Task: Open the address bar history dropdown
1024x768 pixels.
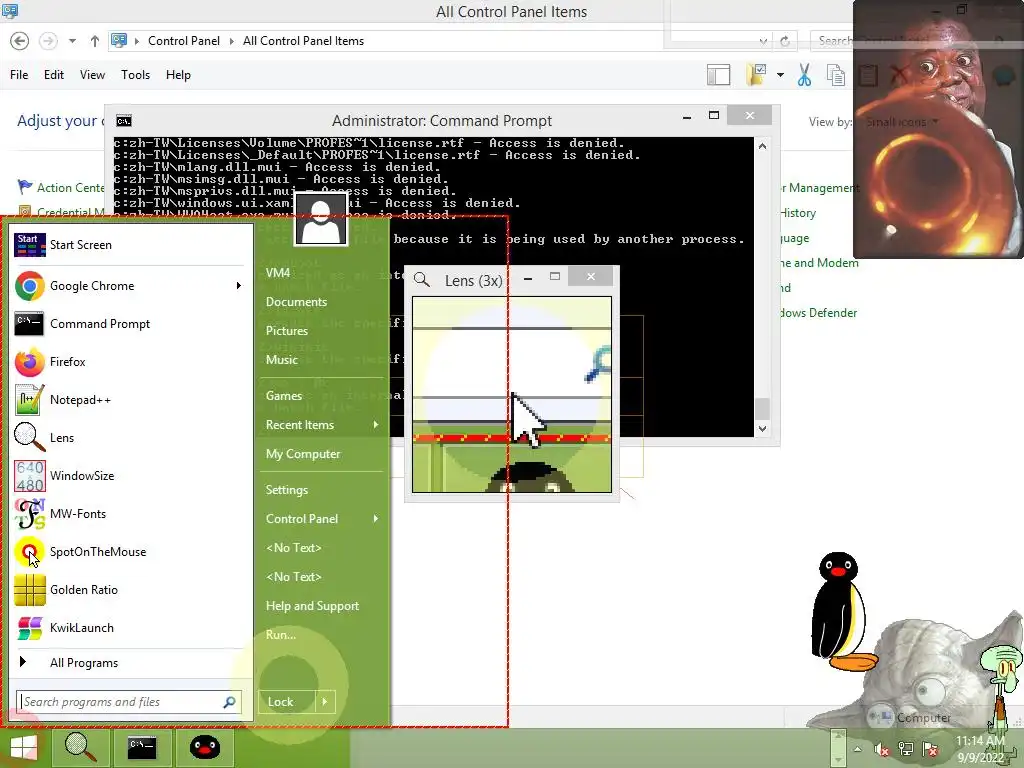Action: coord(763,41)
